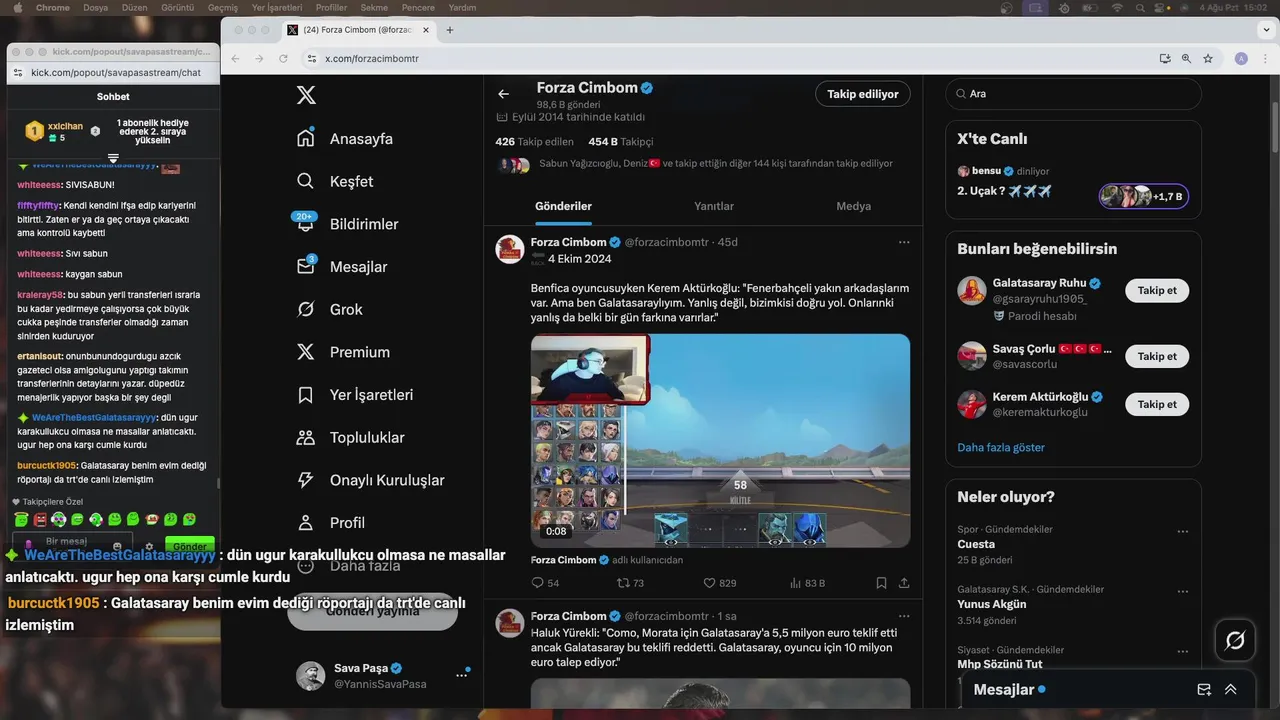This screenshot has width=1280, height=720.
Task: Open Cuesta trending topic
Action: pos(976,544)
